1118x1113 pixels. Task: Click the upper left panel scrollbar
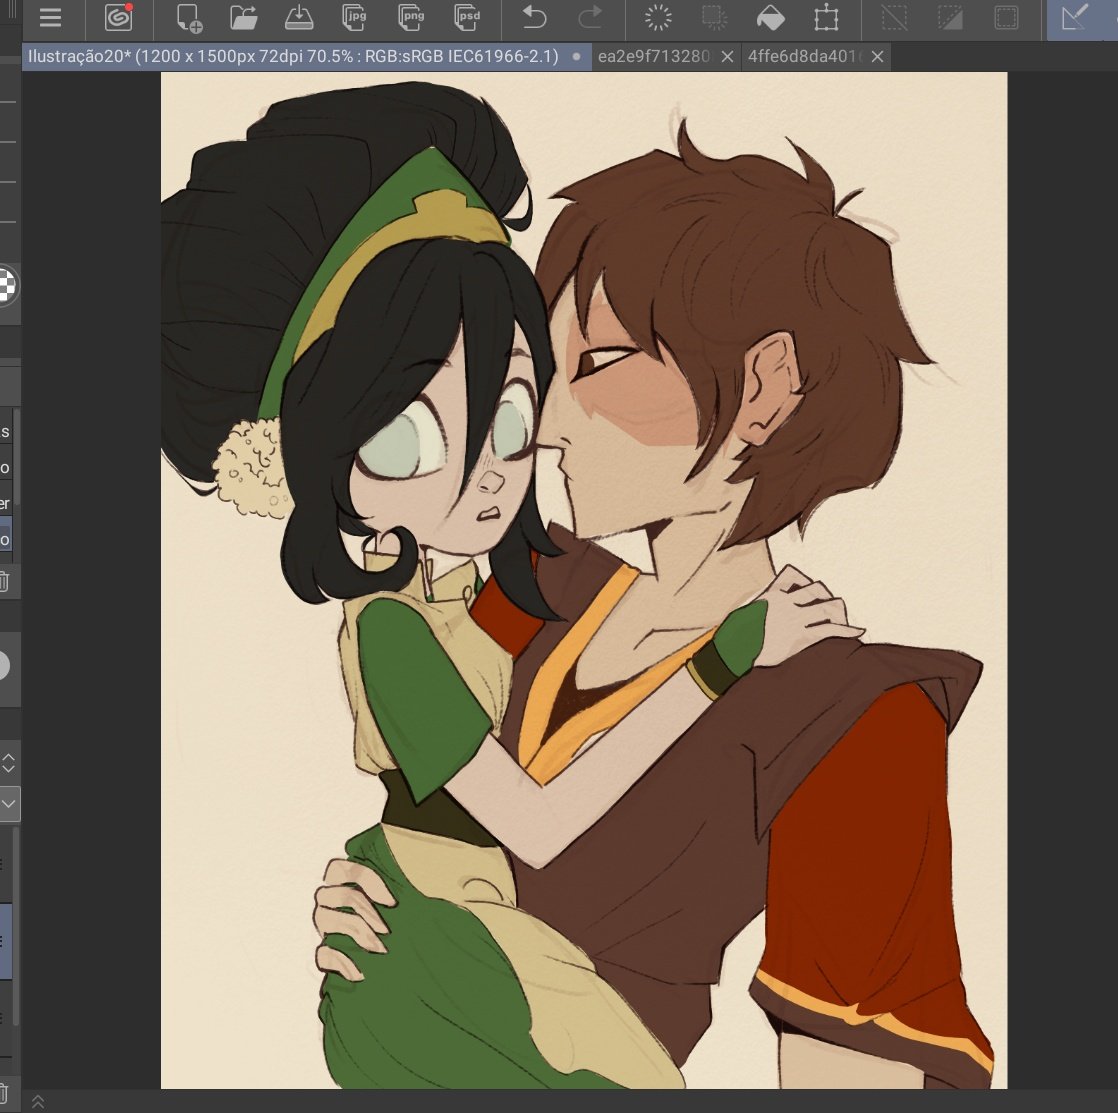(x=16, y=456)
